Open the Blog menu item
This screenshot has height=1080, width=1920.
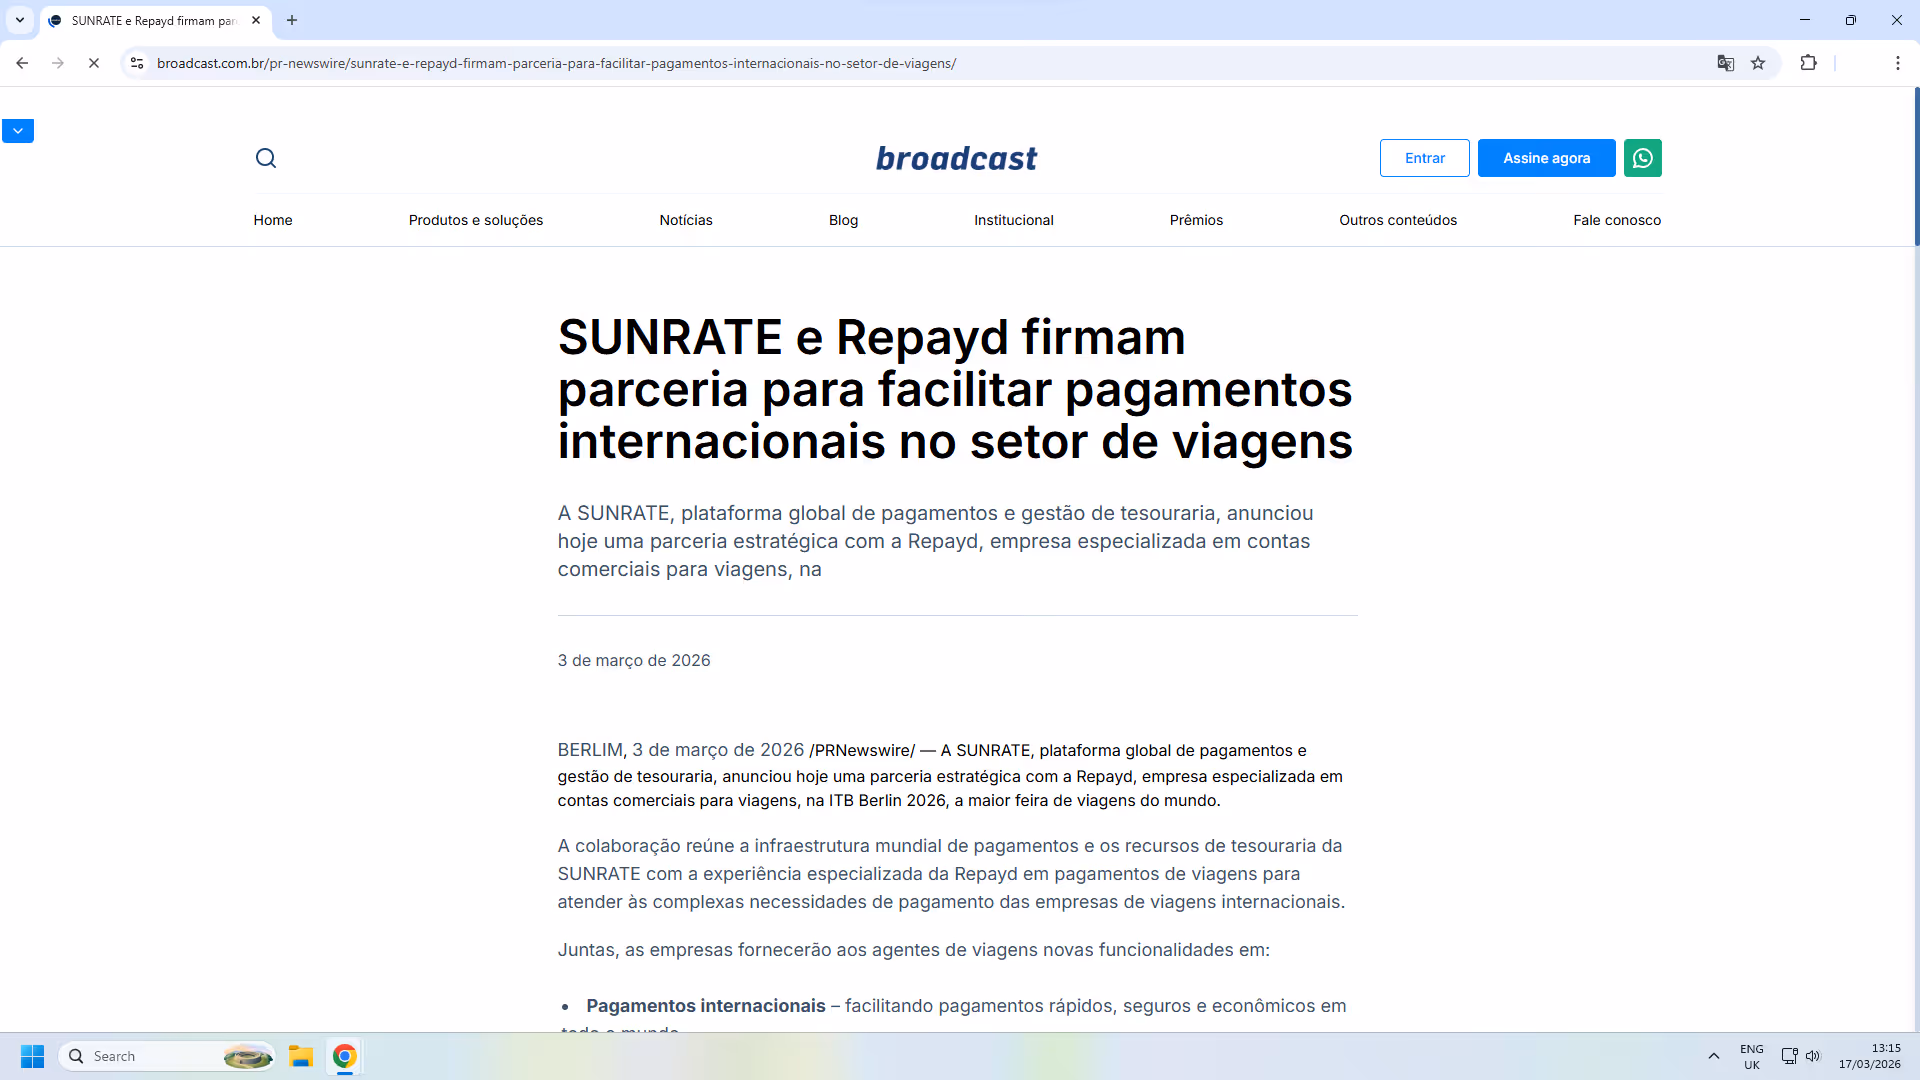(843, 220)
